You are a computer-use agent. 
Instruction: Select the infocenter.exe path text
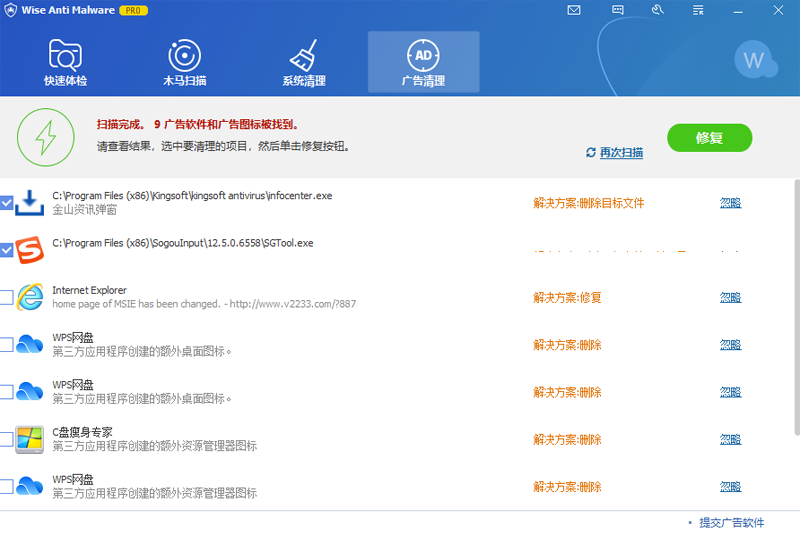coord(192,195)
